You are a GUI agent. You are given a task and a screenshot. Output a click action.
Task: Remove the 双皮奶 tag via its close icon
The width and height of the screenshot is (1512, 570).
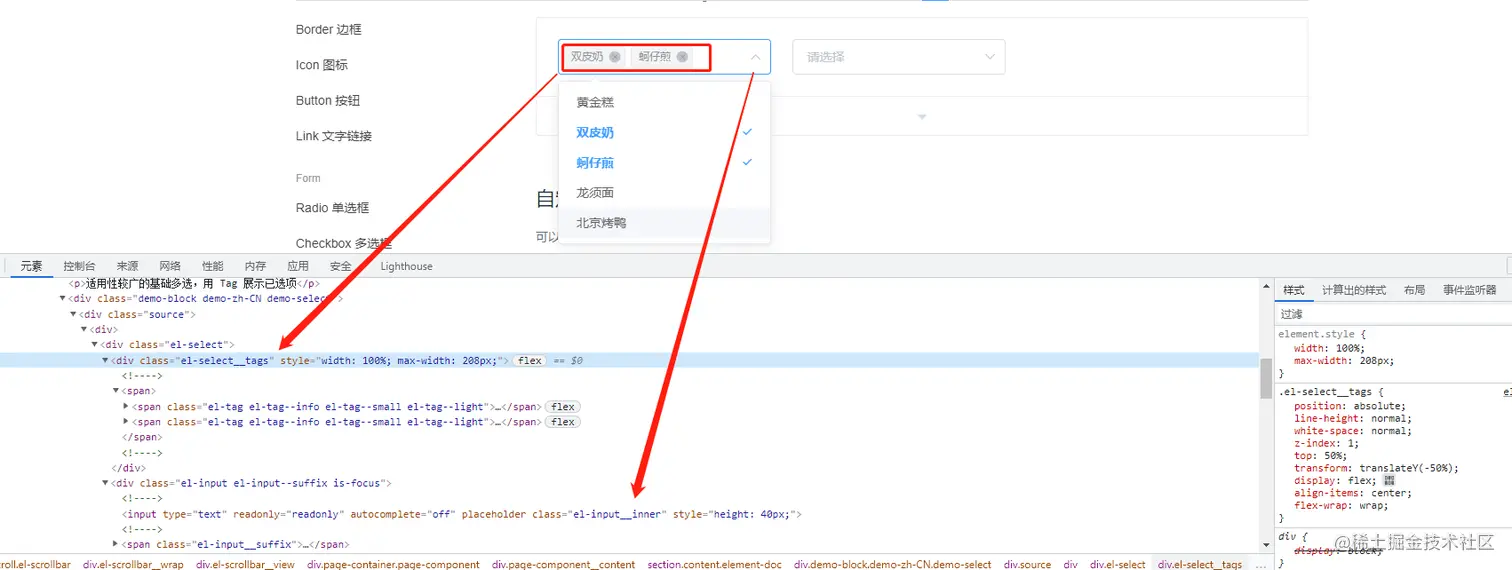[615, 57]
